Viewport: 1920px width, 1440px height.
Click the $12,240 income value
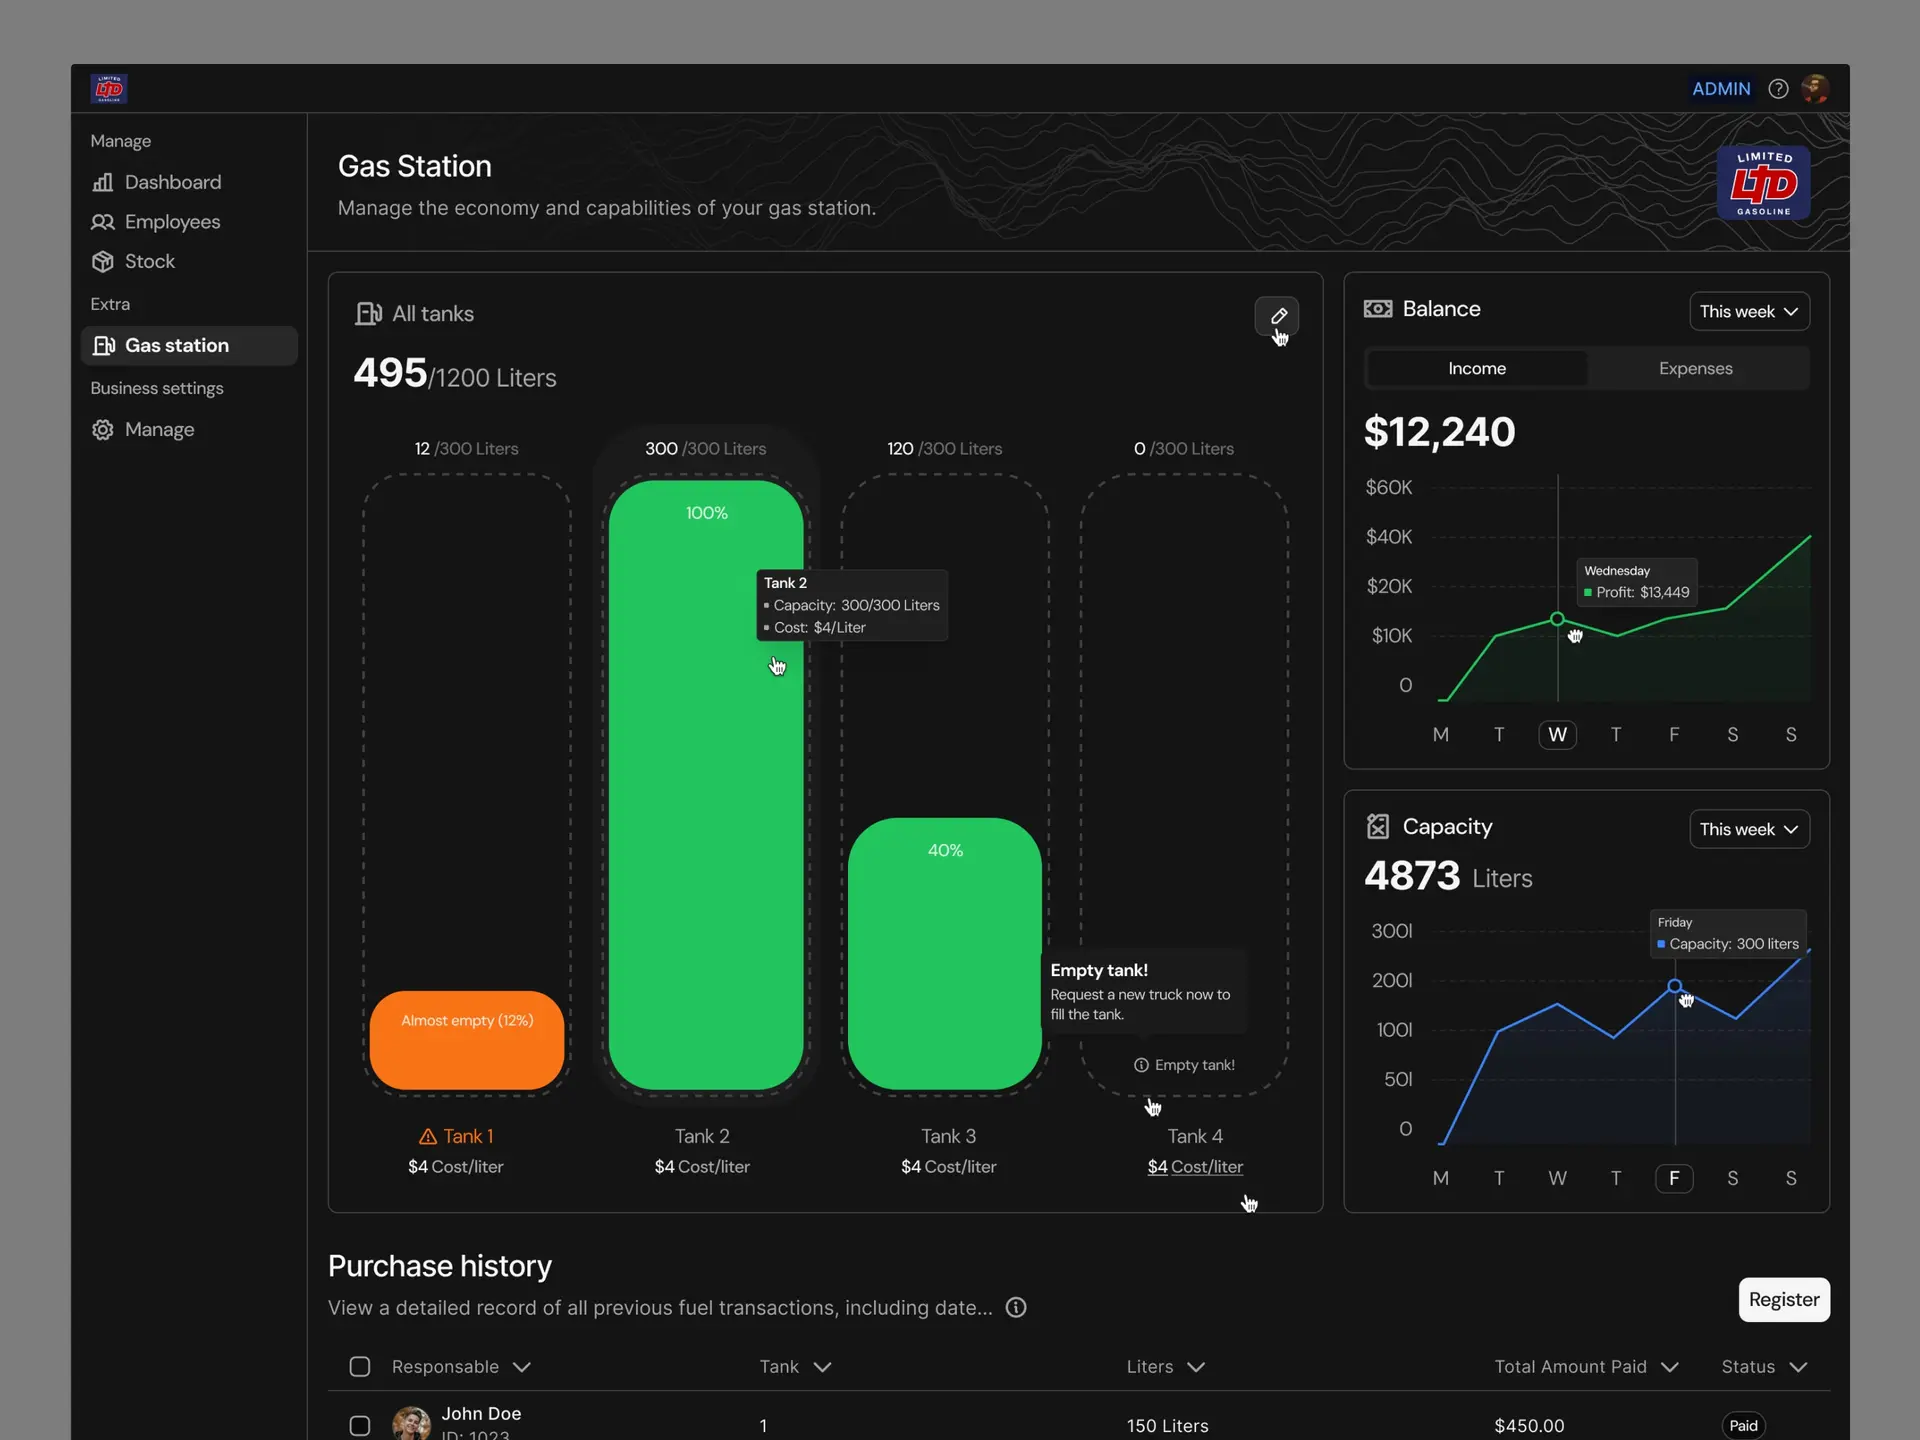click(x=1440, y=432)
